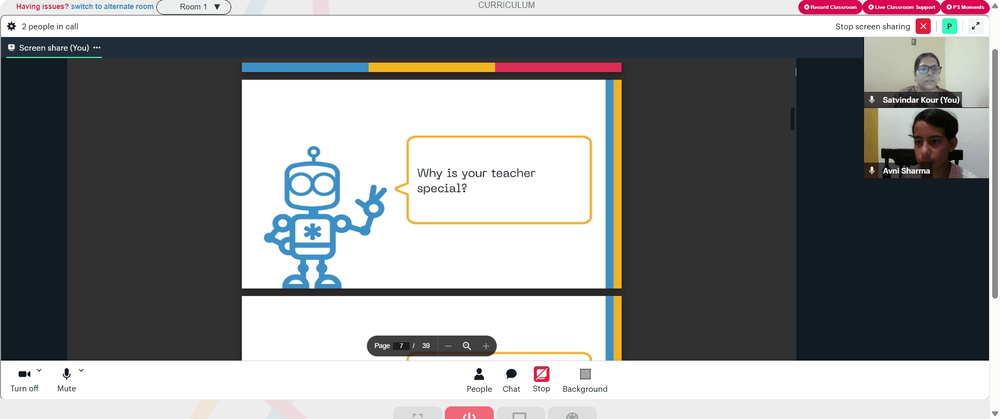Click 'Why is your teacher special?' text

(x=476, y=180)
